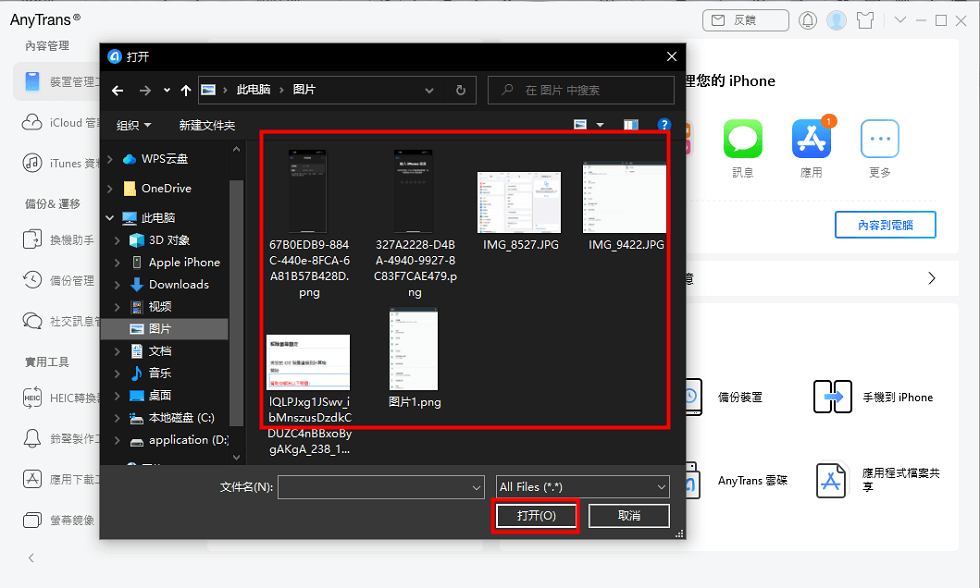Click the 取消 button
The width and height of the screenshot is (980, 588).
629,516
